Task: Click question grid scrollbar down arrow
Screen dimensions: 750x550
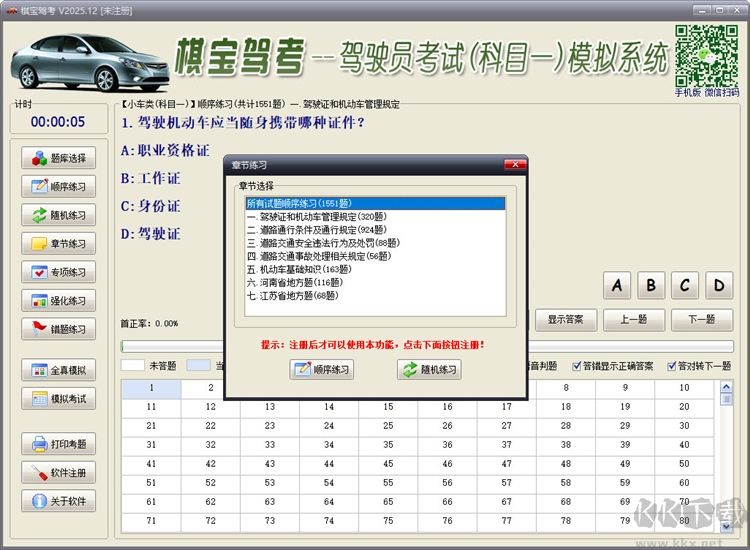Action: point(726,527)
